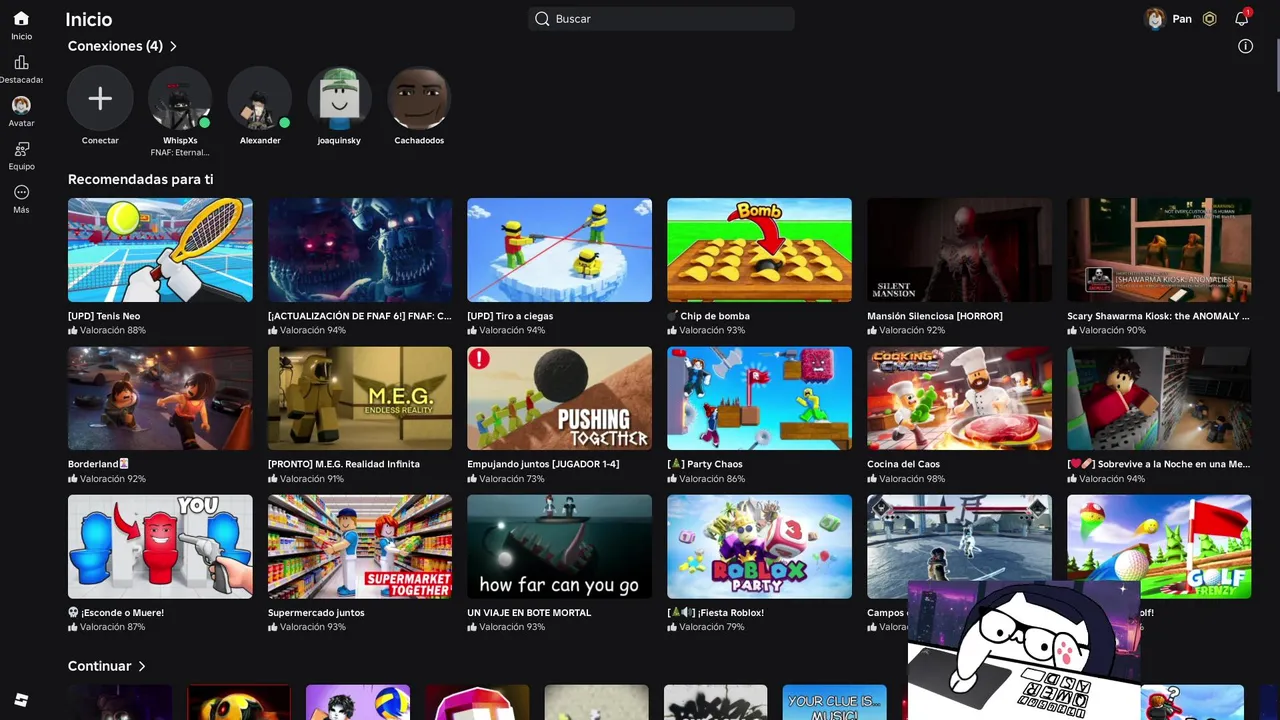Image resolution: width=1280 pixels, height=720 pixels.
Task: Click title '[PRONTO] M.E.G. Realidad Infinita'
Action: point(344,464)
